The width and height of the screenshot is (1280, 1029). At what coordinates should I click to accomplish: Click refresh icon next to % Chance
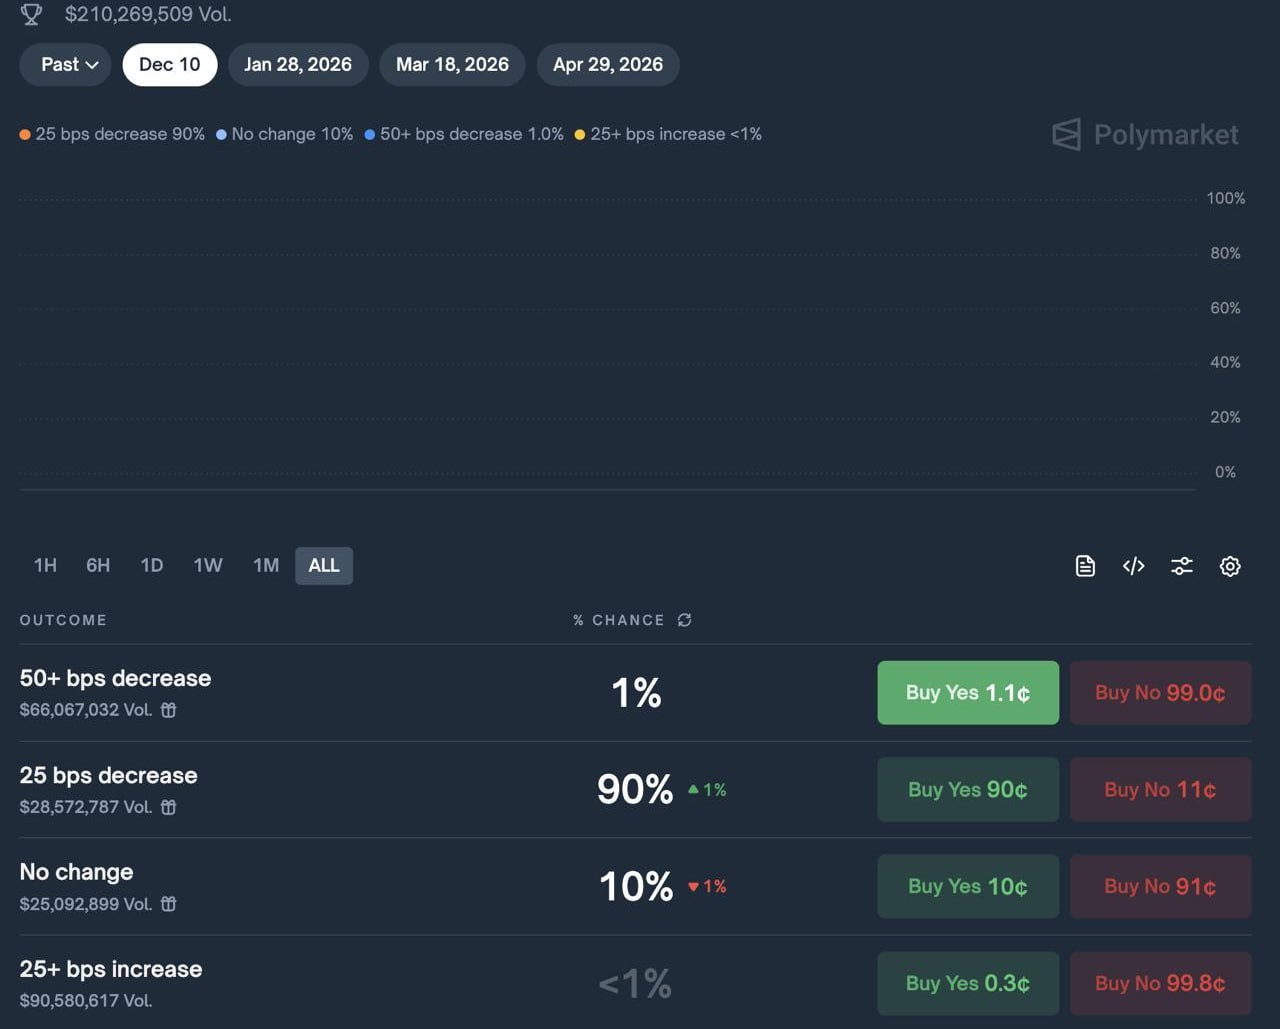pyautogui.click(x=684, y=620)
